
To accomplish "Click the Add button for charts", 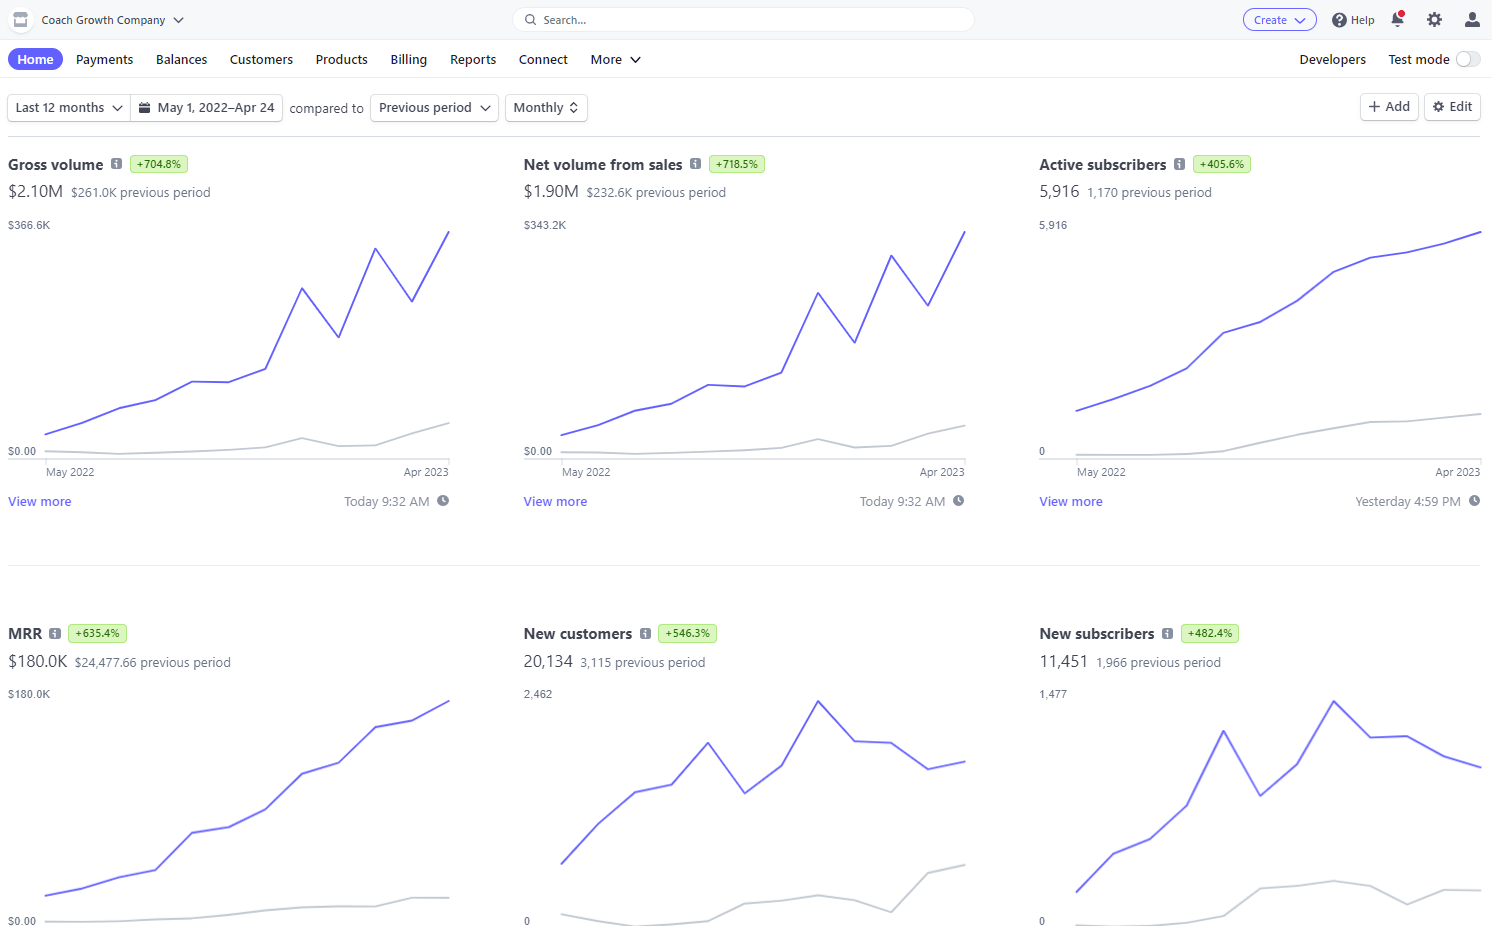I will coord(1389,107).
